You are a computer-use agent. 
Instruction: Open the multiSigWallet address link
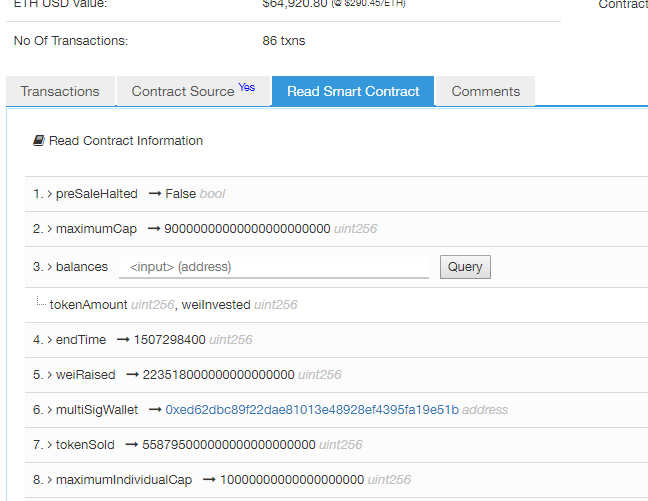[312, 410]
